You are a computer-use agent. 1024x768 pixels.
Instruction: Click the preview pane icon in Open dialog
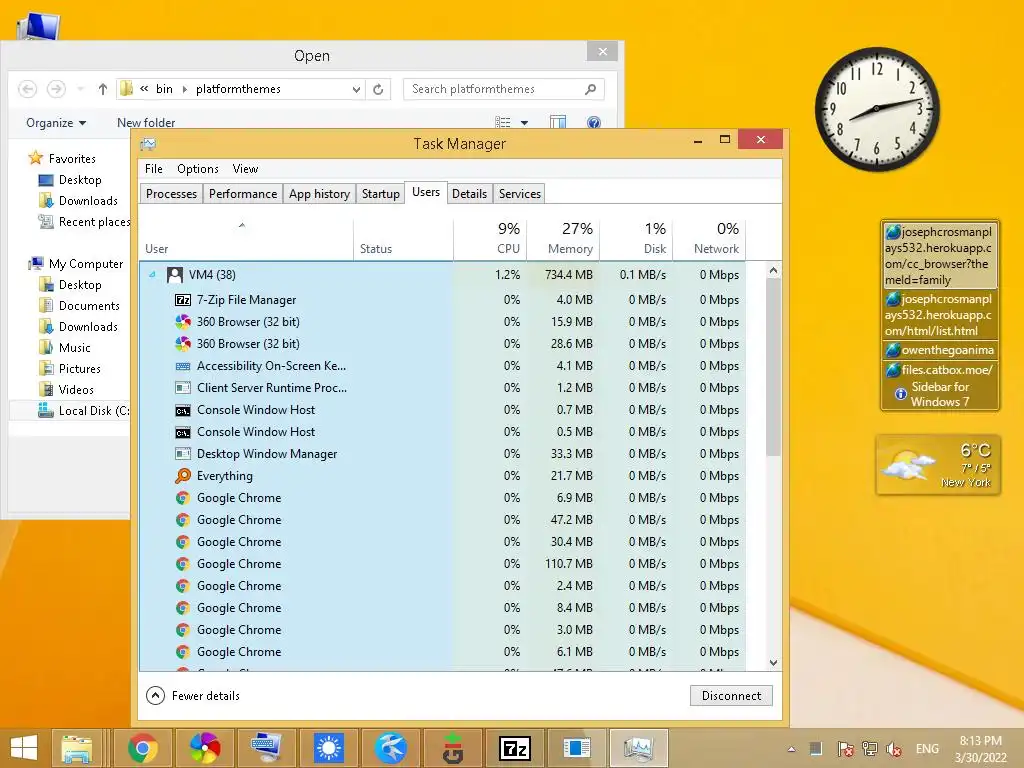tap(558, 122)
